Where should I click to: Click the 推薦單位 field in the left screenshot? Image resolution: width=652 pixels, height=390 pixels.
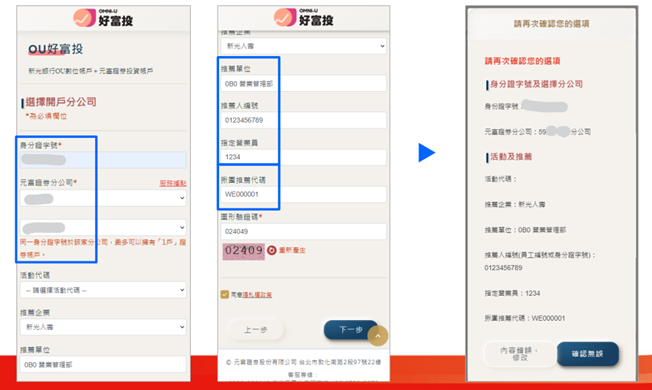coord(103,364)
